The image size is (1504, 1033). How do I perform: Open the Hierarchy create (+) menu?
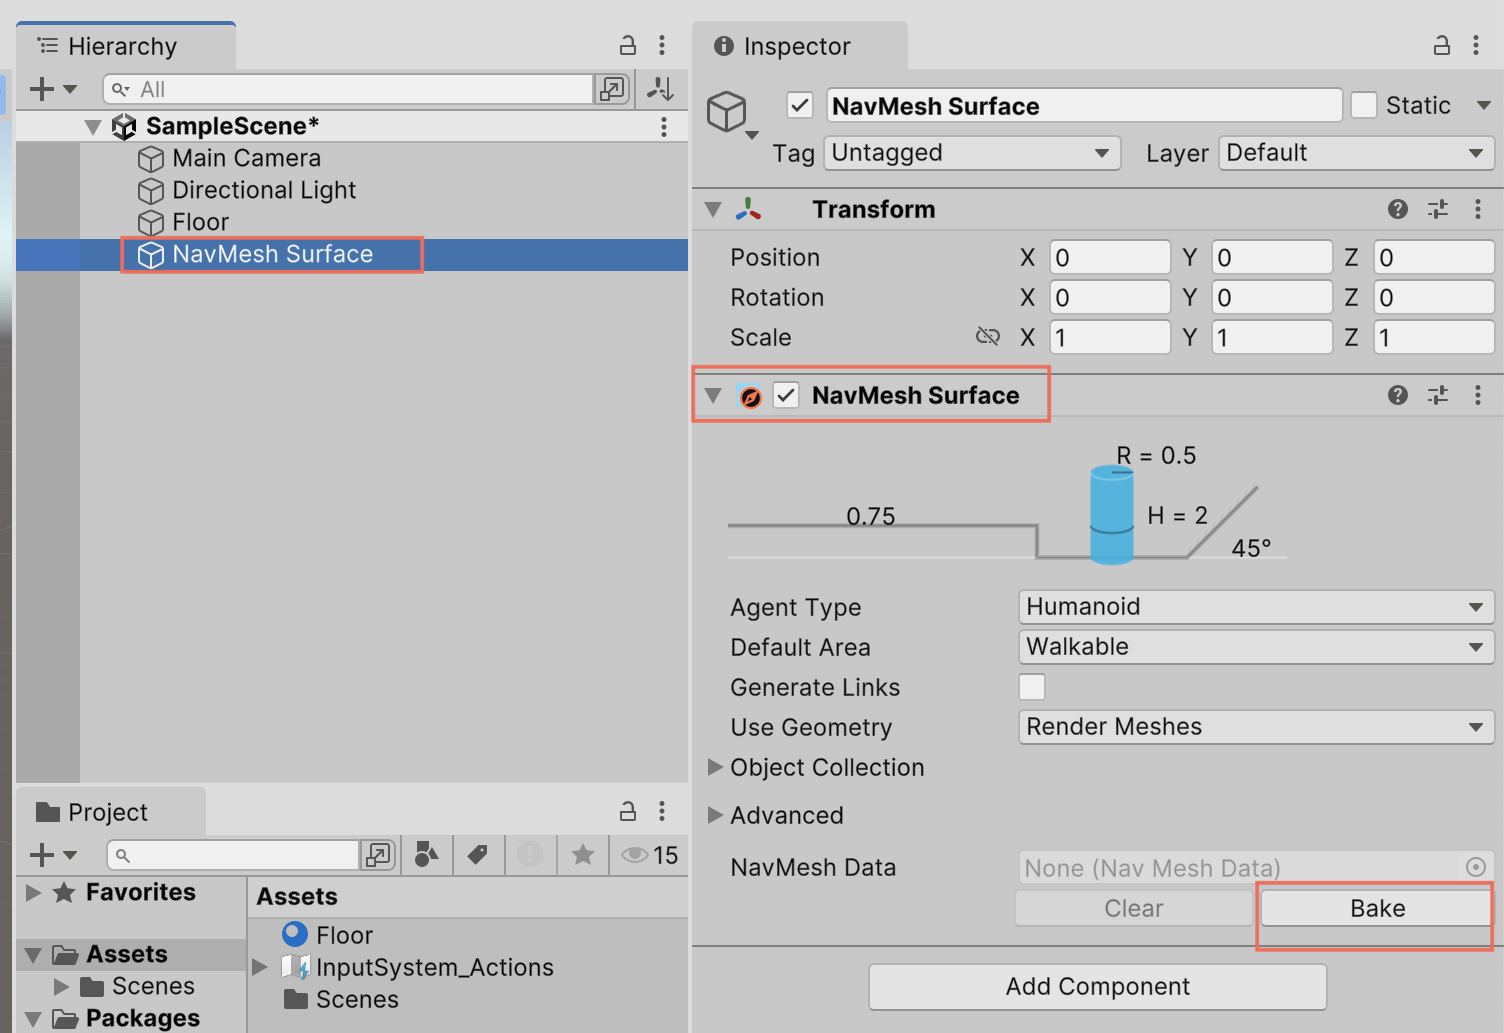click(x=42, y=88)
